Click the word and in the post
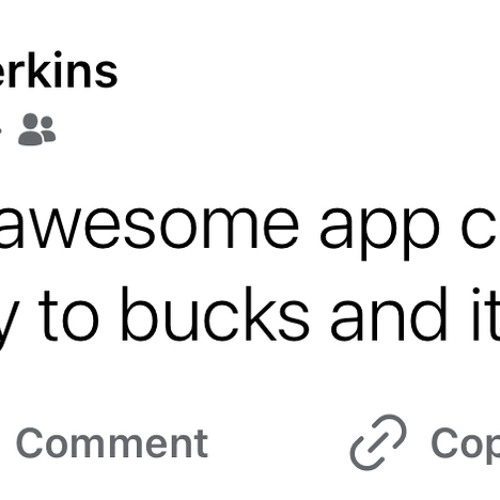 pos(389,314)
